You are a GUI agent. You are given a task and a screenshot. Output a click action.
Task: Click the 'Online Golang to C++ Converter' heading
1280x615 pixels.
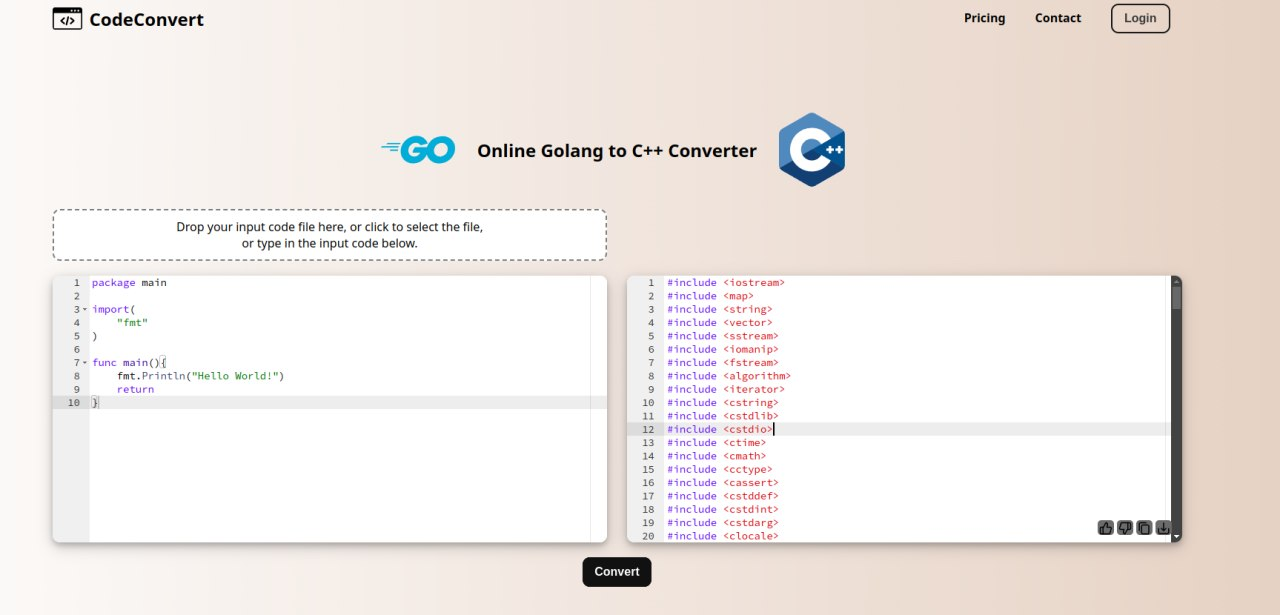tap(617, 151)
